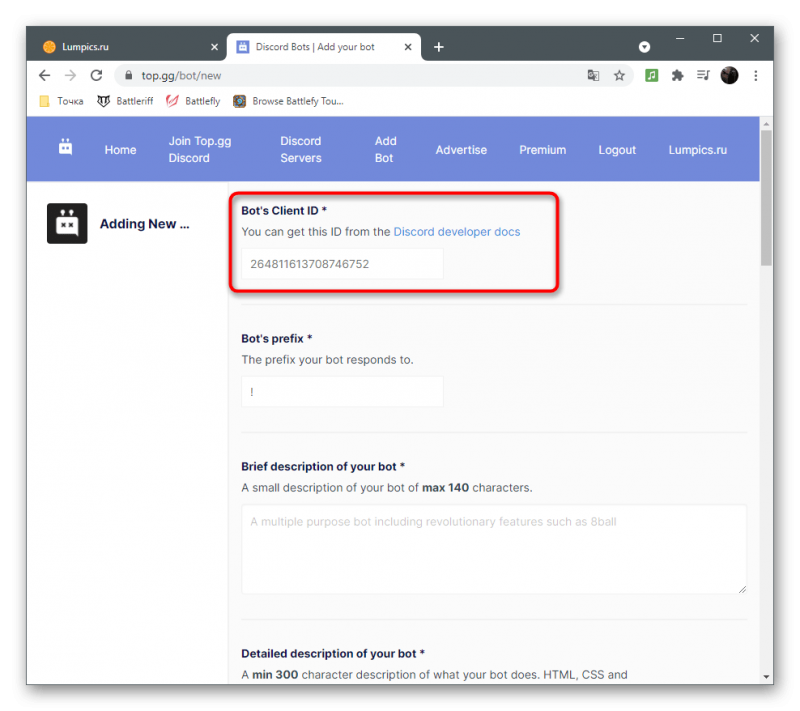The image size is (800, 711).
Task: Click into the Bot's prefix field
Action: click(x=342, y=392)
